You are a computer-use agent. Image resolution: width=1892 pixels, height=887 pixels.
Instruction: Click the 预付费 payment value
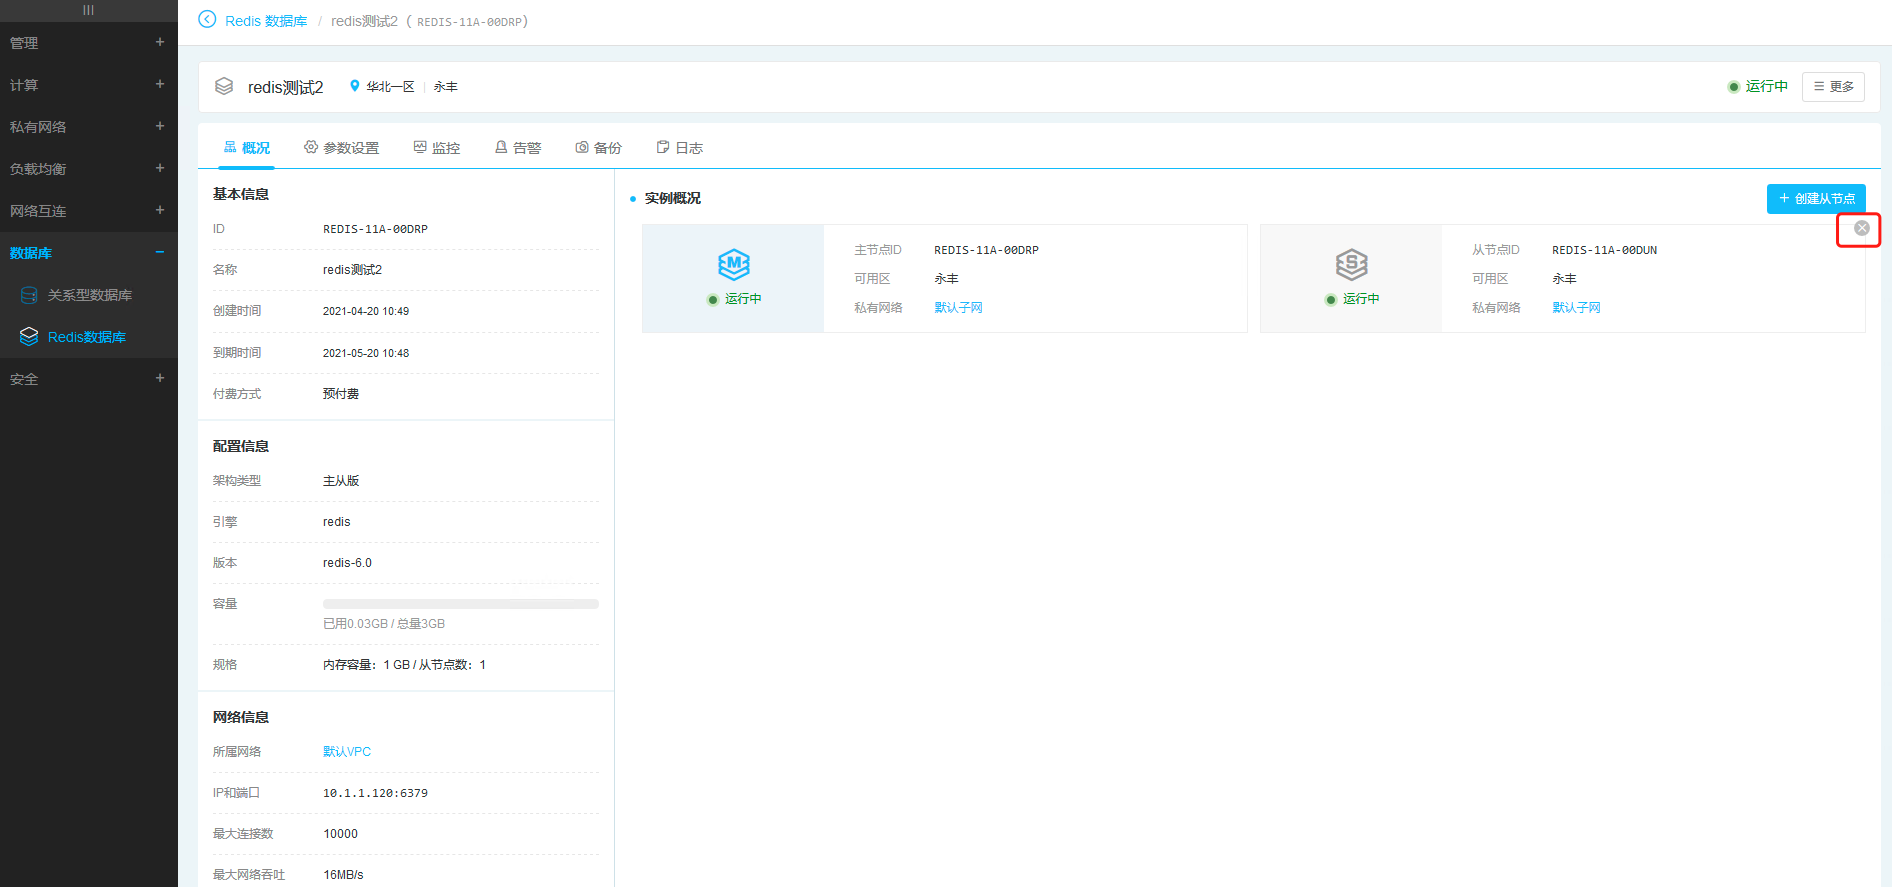(x=341, y=394)
